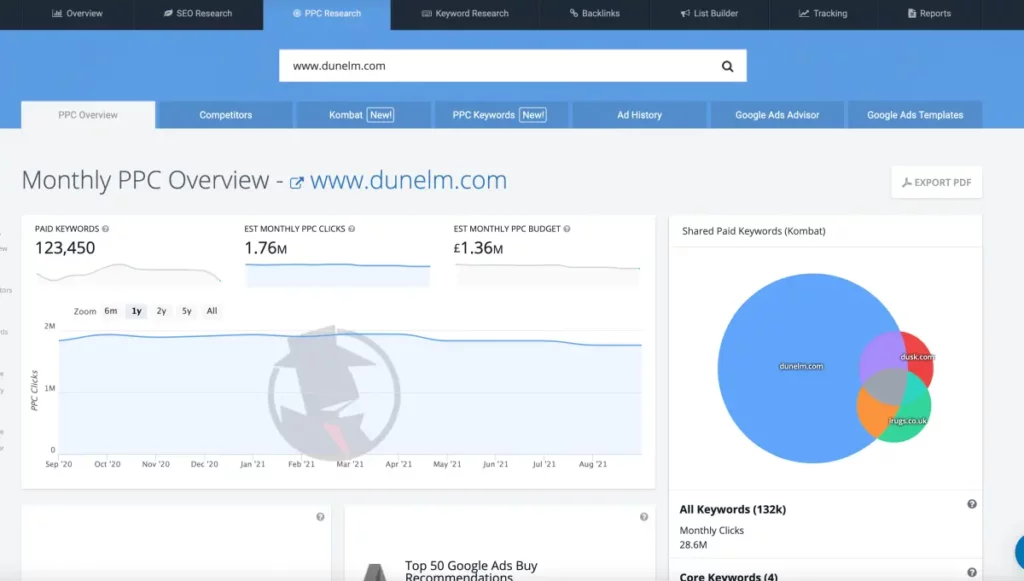Click the Core Keywords help icon
The width and height of the screenshot is (1024, 581).
click(x=972, y=573)
